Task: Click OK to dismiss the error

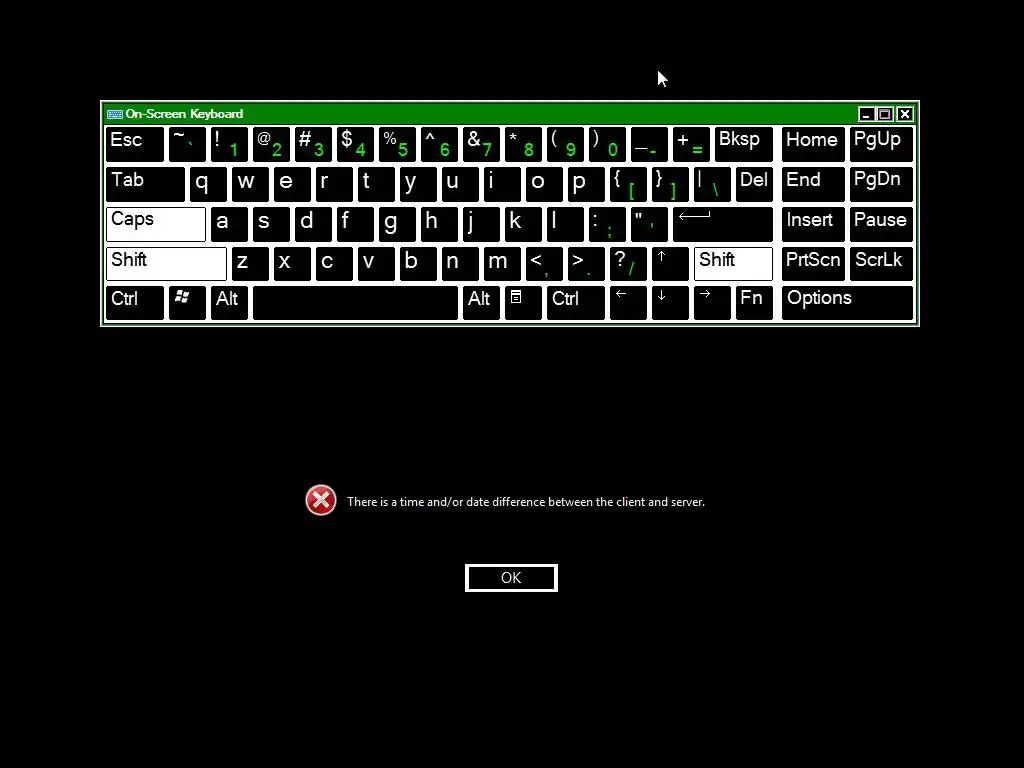Action: click(511, 578)
